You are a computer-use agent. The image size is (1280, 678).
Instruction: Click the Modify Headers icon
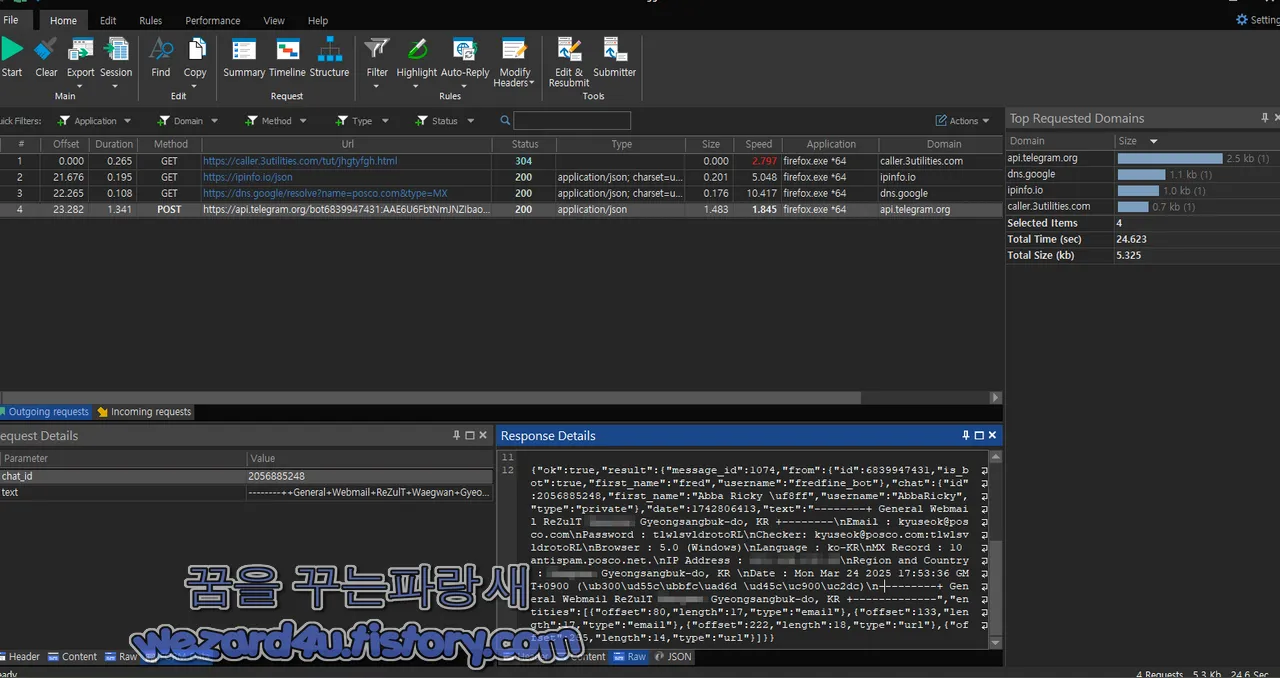(515, 49)
